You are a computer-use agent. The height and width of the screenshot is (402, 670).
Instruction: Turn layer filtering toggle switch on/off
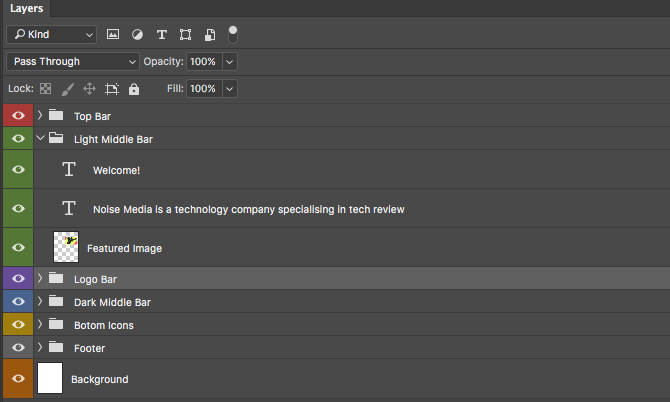click(233, 33)
